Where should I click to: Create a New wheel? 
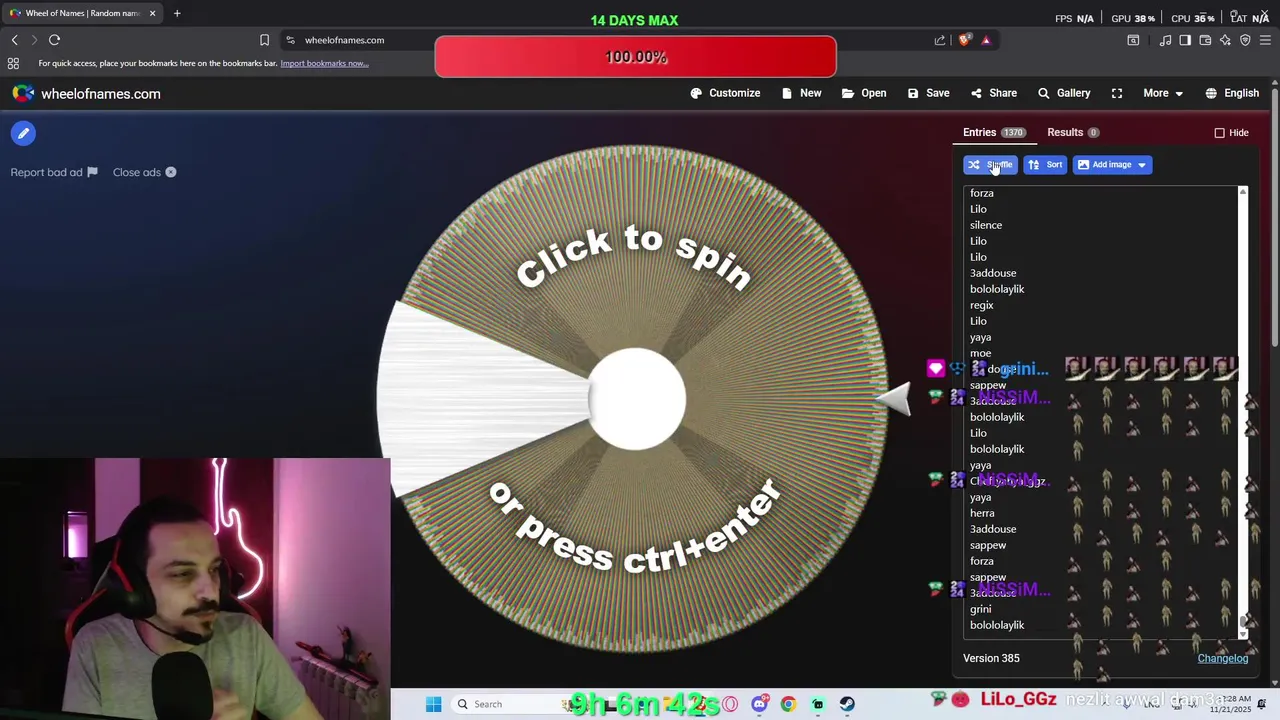(x=801, y=93)
